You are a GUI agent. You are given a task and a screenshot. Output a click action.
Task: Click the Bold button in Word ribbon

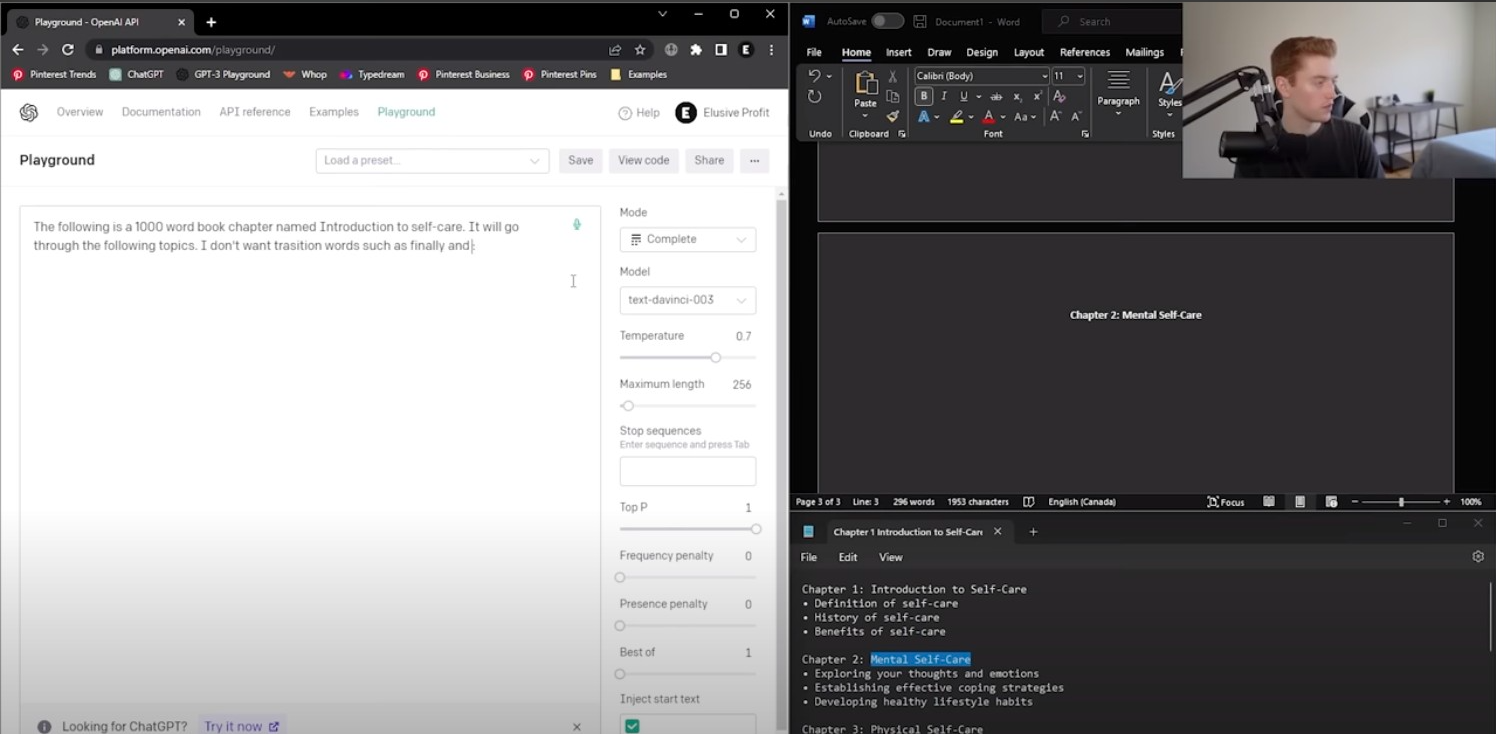924,97
